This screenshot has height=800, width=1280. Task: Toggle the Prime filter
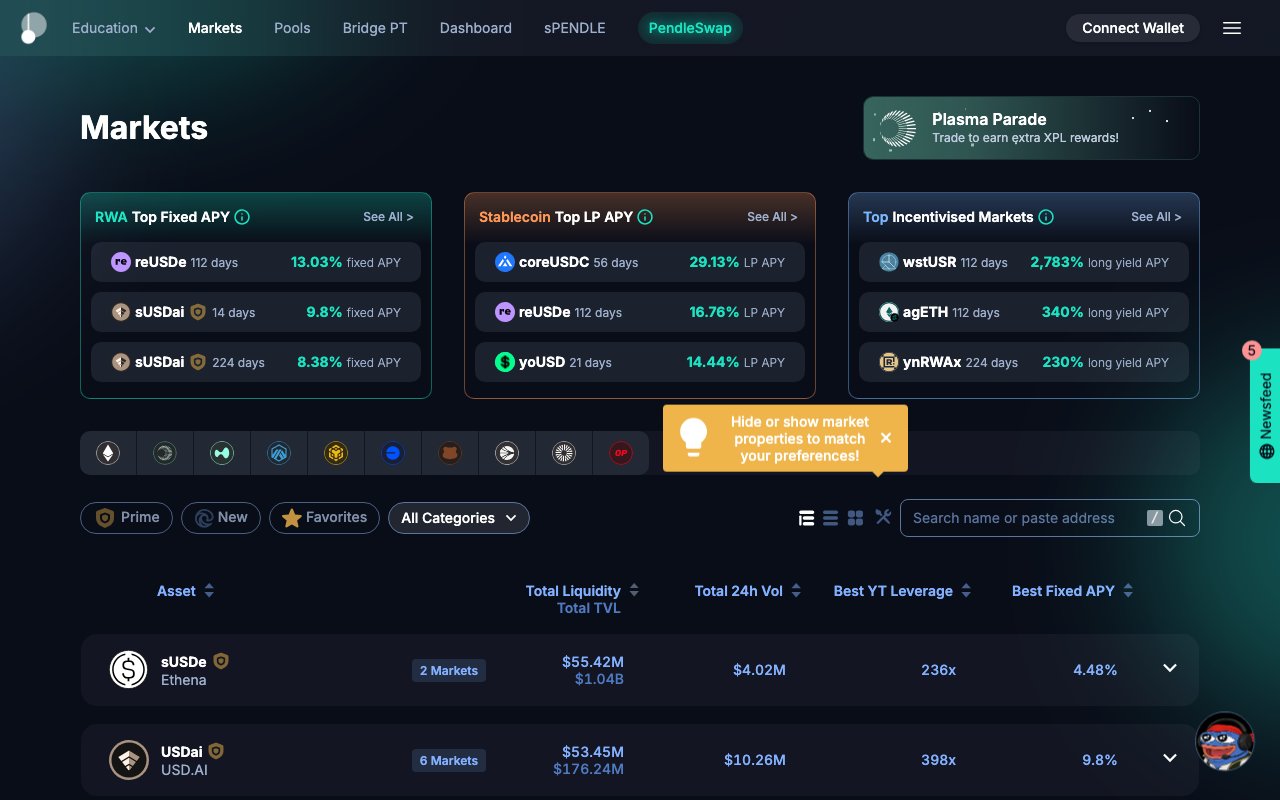pyautogui.click(x=126, y=517)
